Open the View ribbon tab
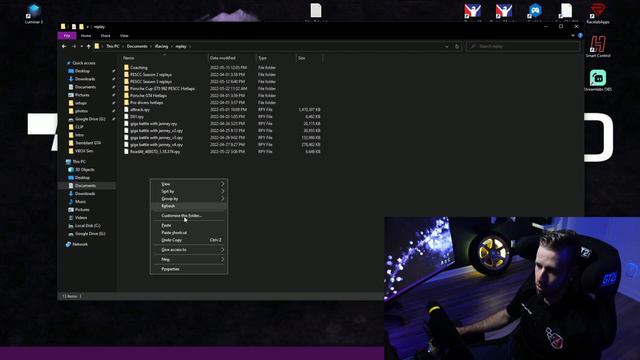This screenshot has width=640, height=360. [124, 36]
